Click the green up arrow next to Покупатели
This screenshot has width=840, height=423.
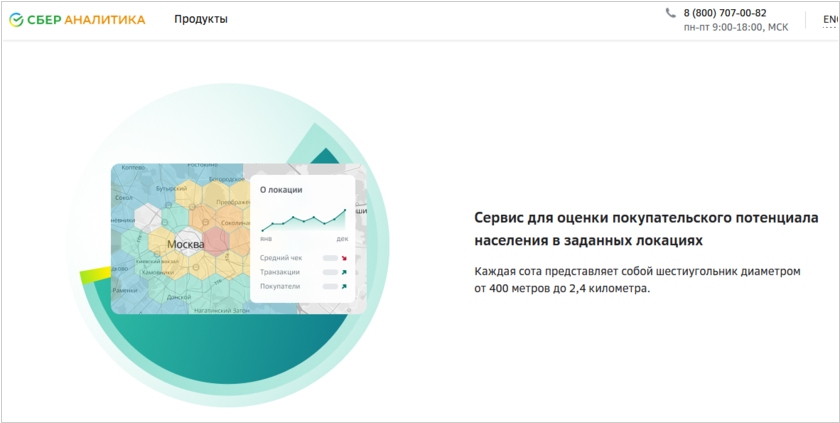tap(344, 286)
